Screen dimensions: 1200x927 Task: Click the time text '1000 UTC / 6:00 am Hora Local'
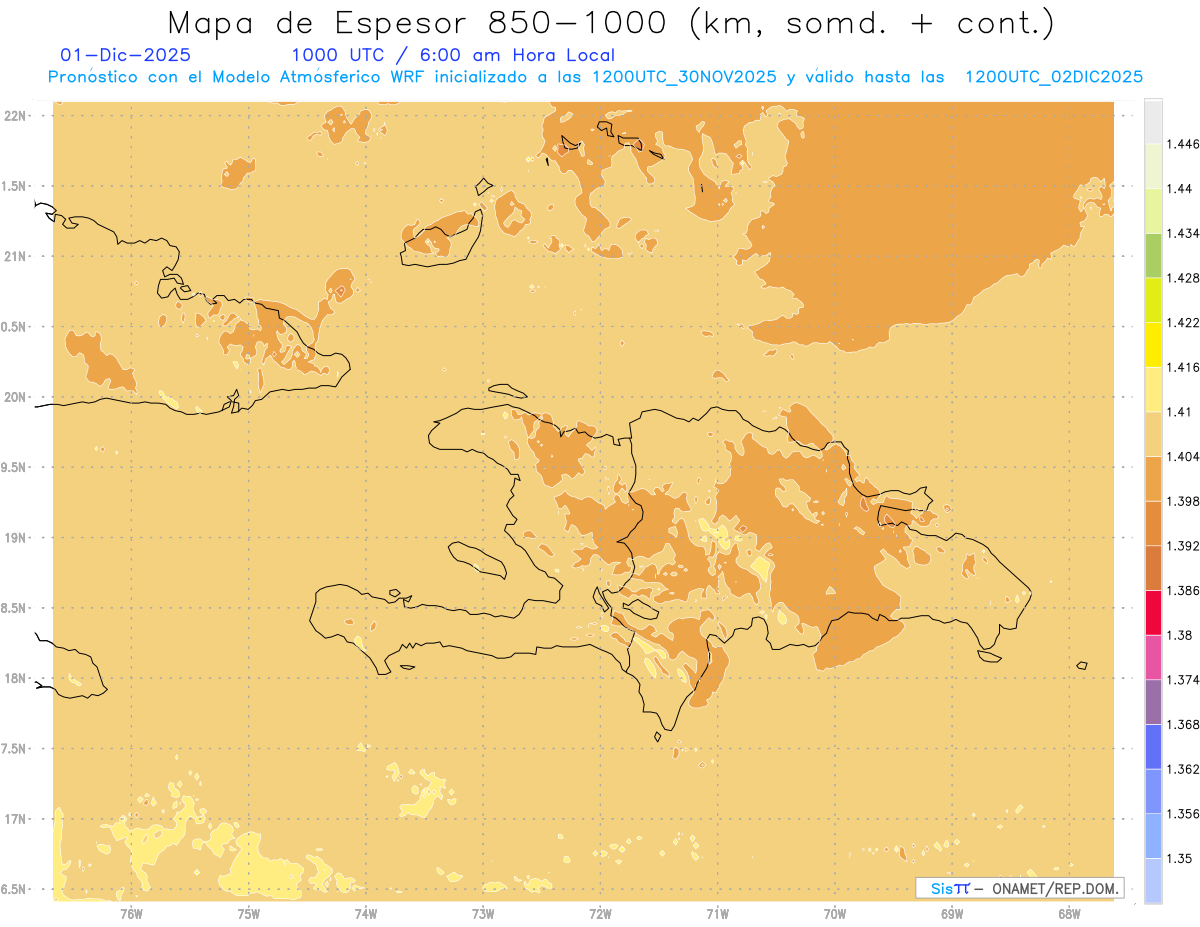pyautogui.click(x=453, y=56)
